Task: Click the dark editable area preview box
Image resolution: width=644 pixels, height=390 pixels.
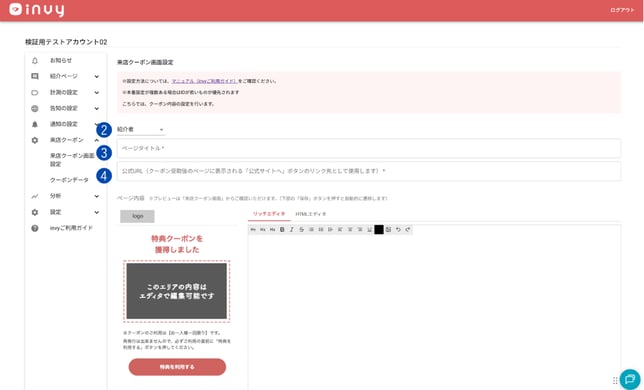Action: (177, 291)
